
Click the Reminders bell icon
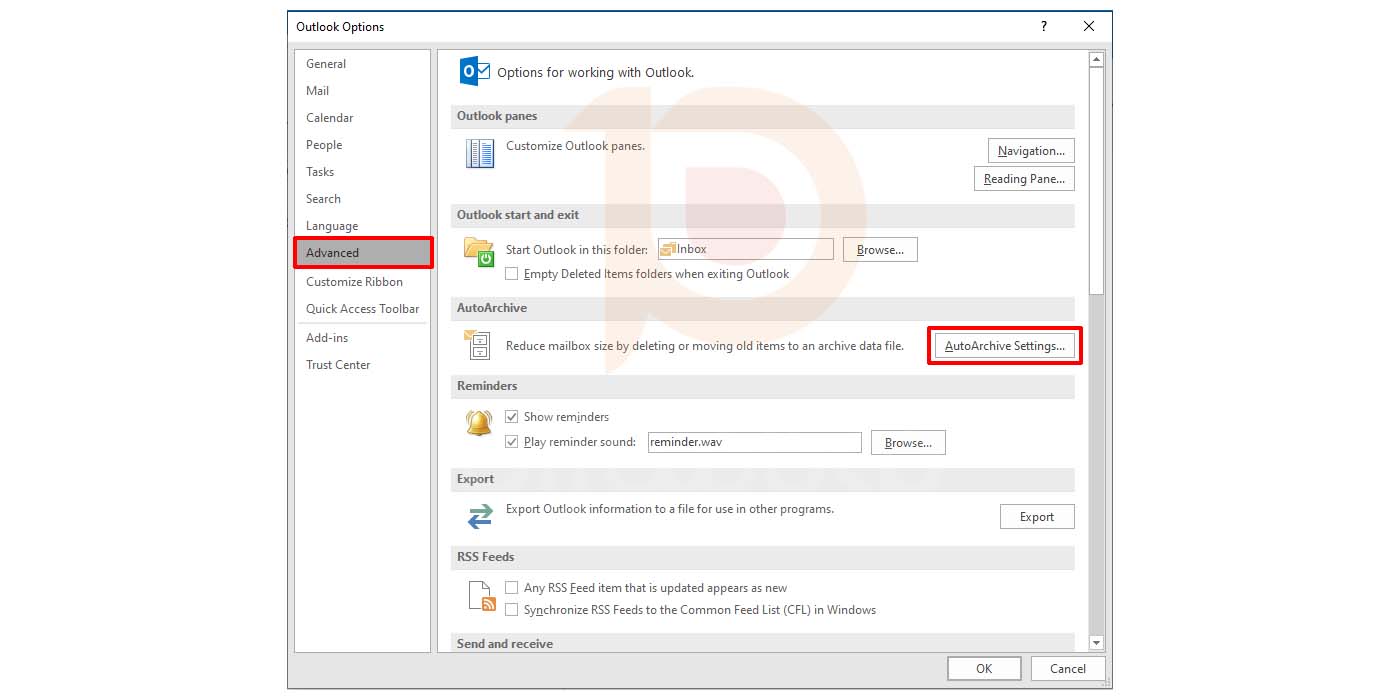tap(479, 423)
